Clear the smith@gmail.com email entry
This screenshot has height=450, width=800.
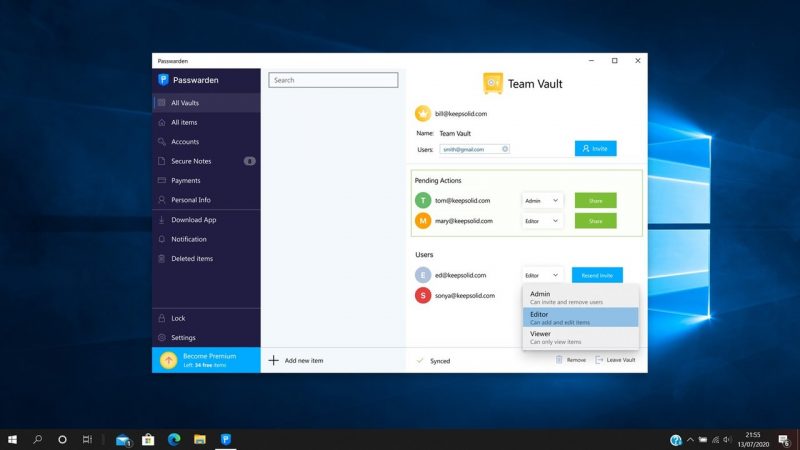[505, 149]
